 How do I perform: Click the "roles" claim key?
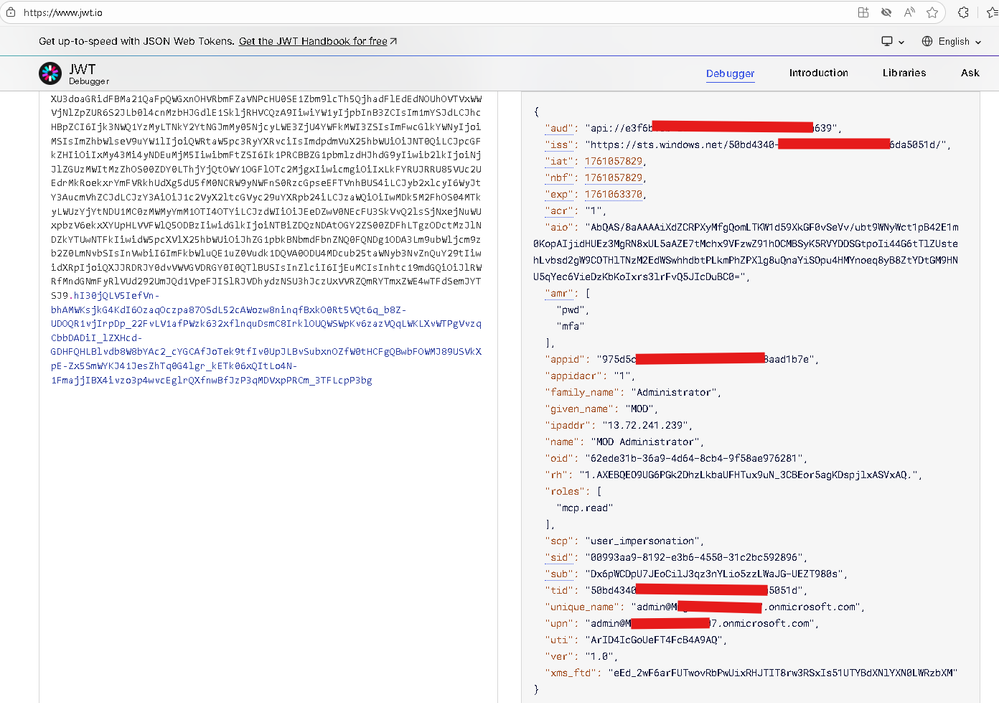point(564,491)
